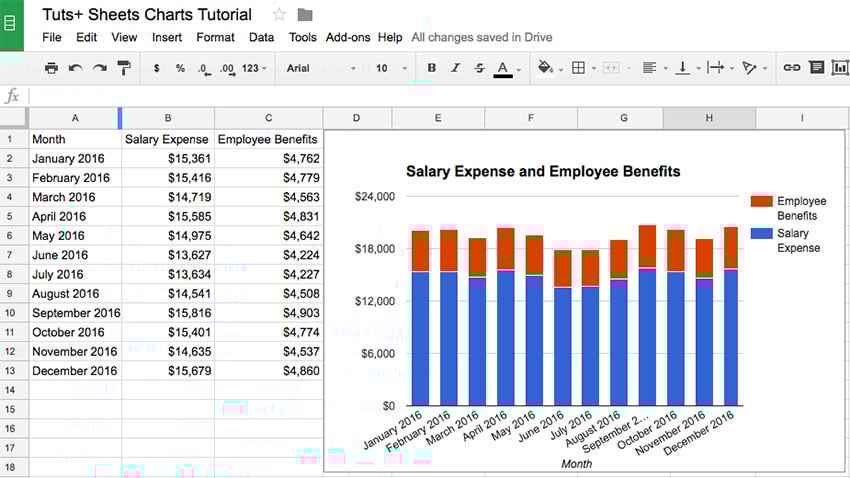The image size is (850, 478).
Task: Click the Undo arrow icon
Action: [76, 68]
